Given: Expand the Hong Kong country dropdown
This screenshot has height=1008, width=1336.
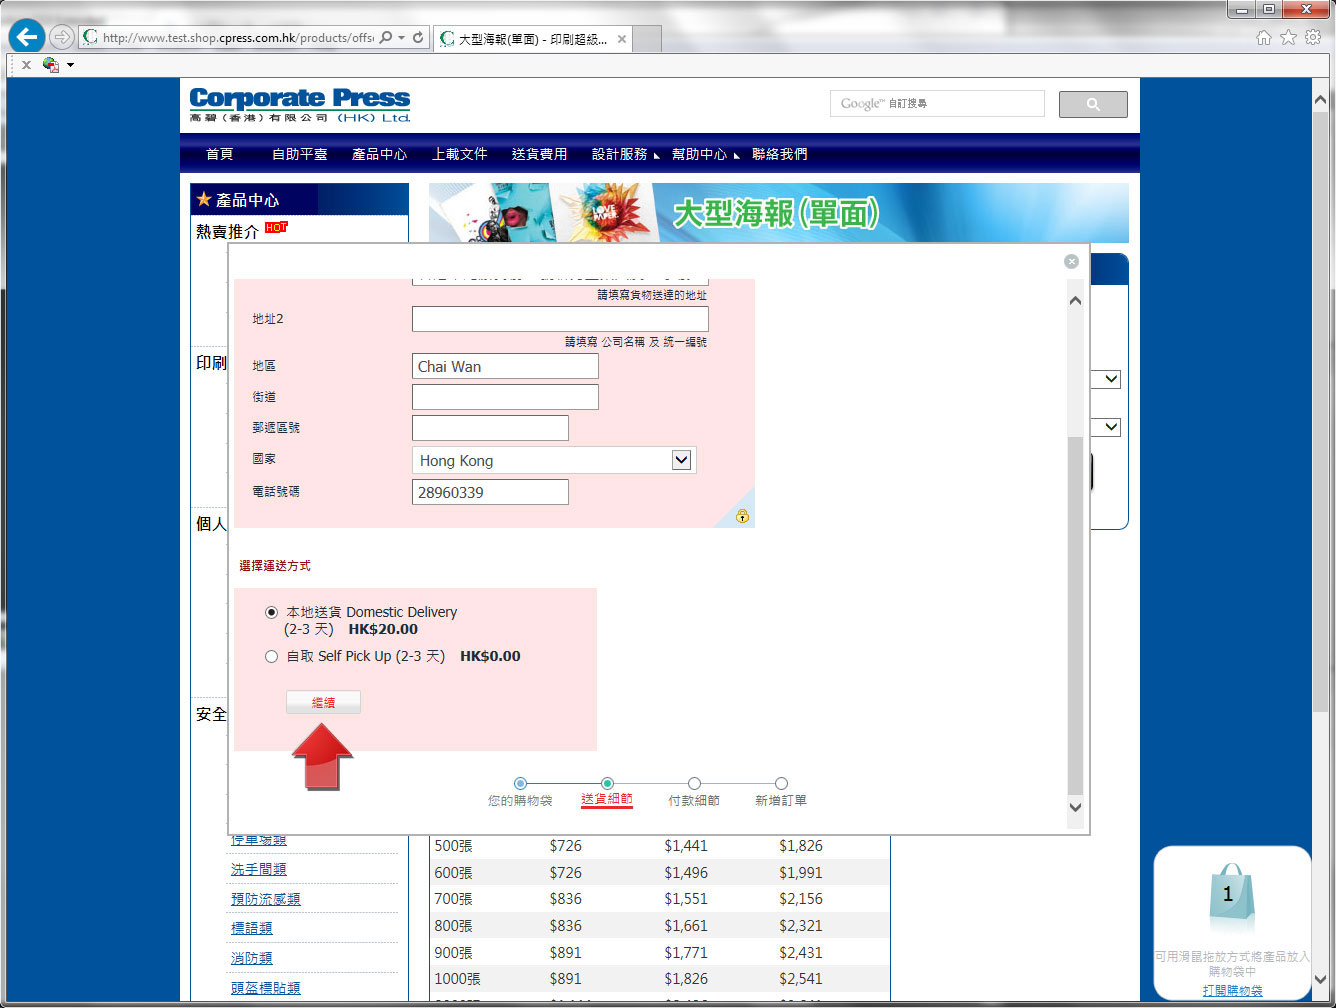Looking at the screenshot, I should coord(681,460).
